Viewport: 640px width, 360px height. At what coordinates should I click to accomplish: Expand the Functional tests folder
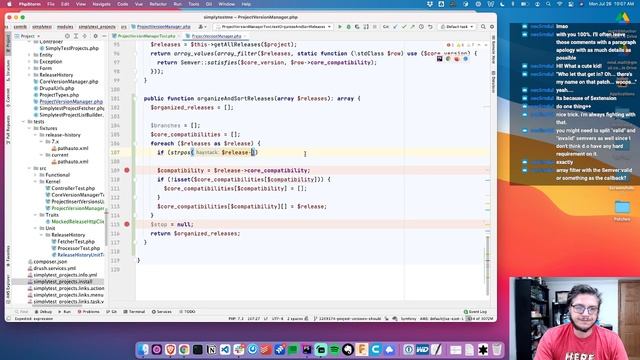(x=36, y=175)
